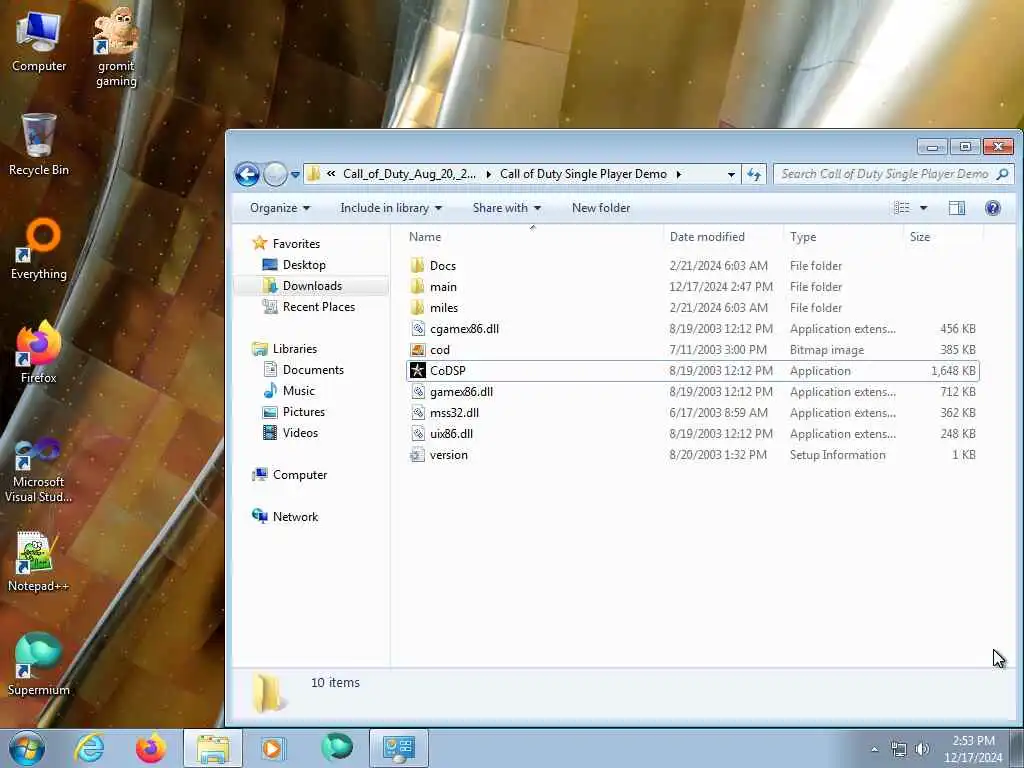Refresh the folder with the refresh button
This screenshot has width=1024, height=768.
(x=754, y=174)
